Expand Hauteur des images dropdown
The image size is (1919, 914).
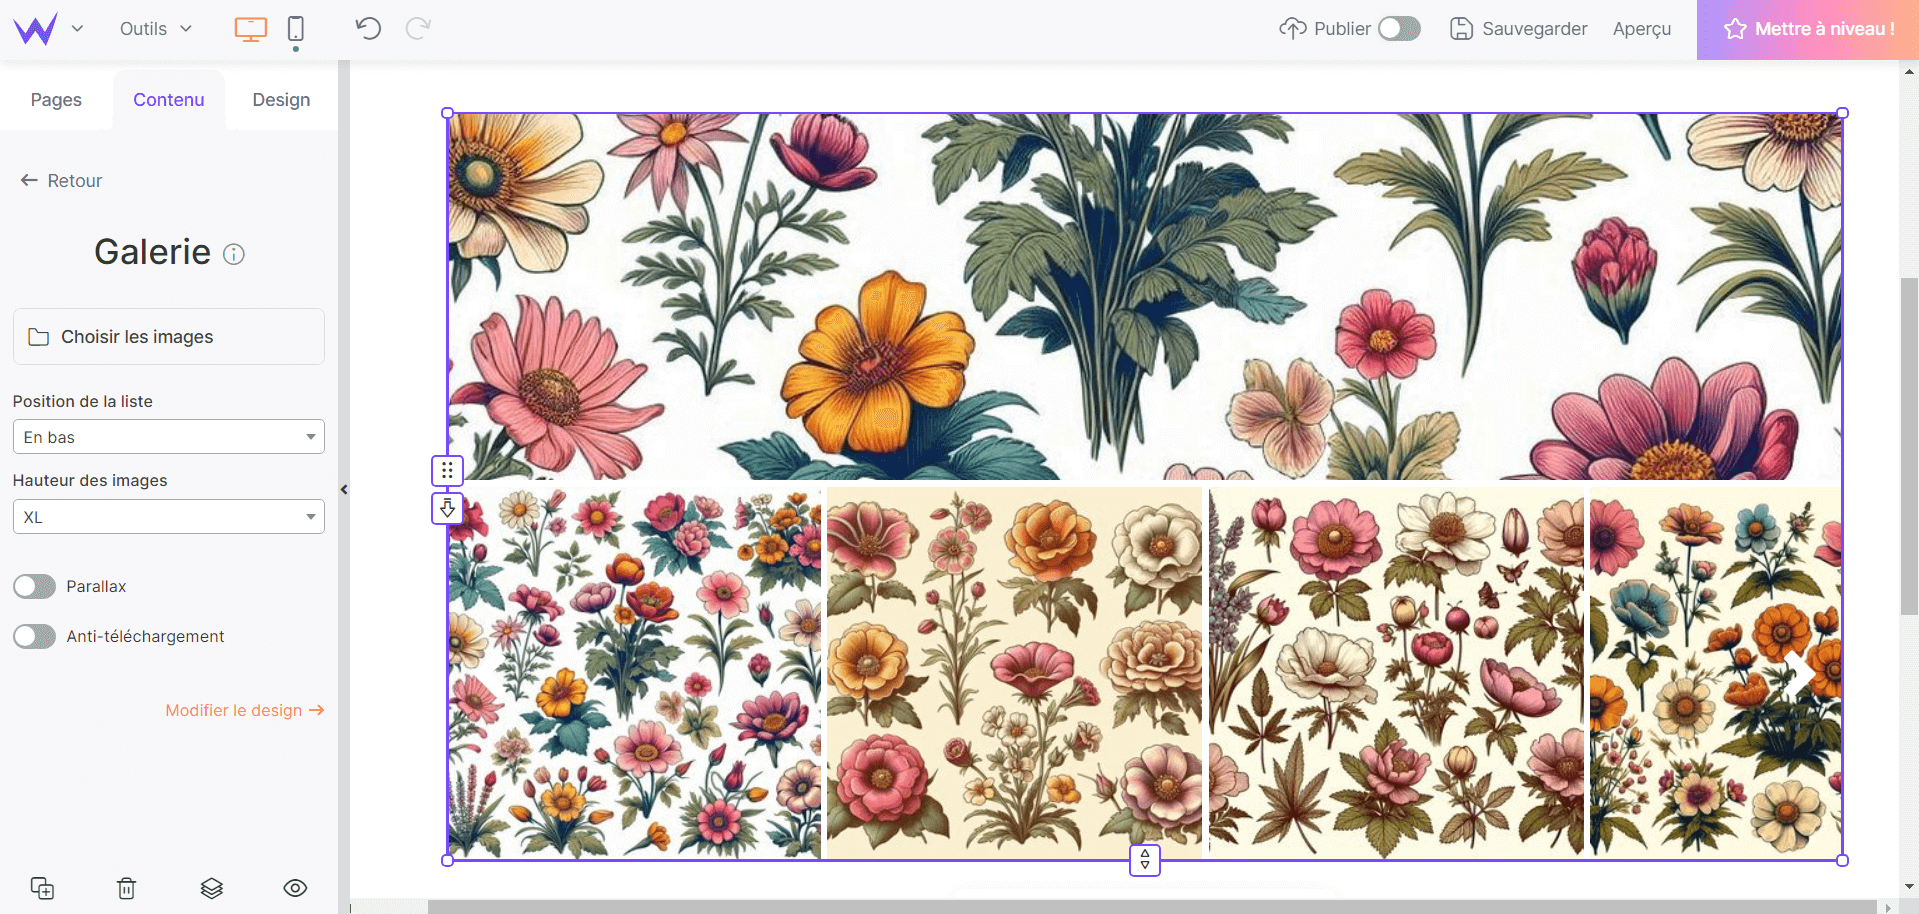click(x=168, y=517)
